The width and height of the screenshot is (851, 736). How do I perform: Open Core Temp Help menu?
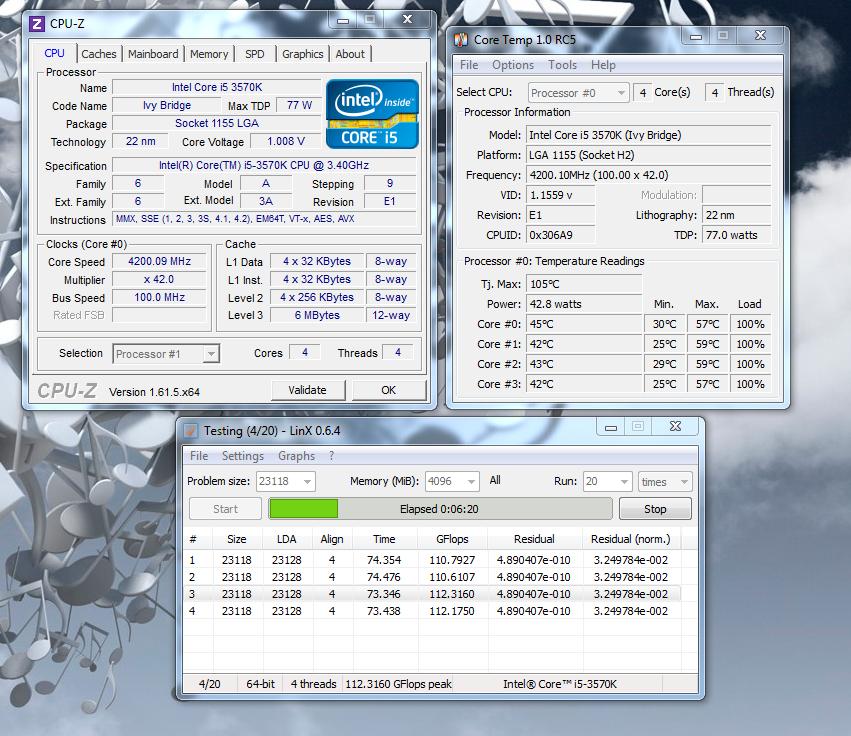603,65
